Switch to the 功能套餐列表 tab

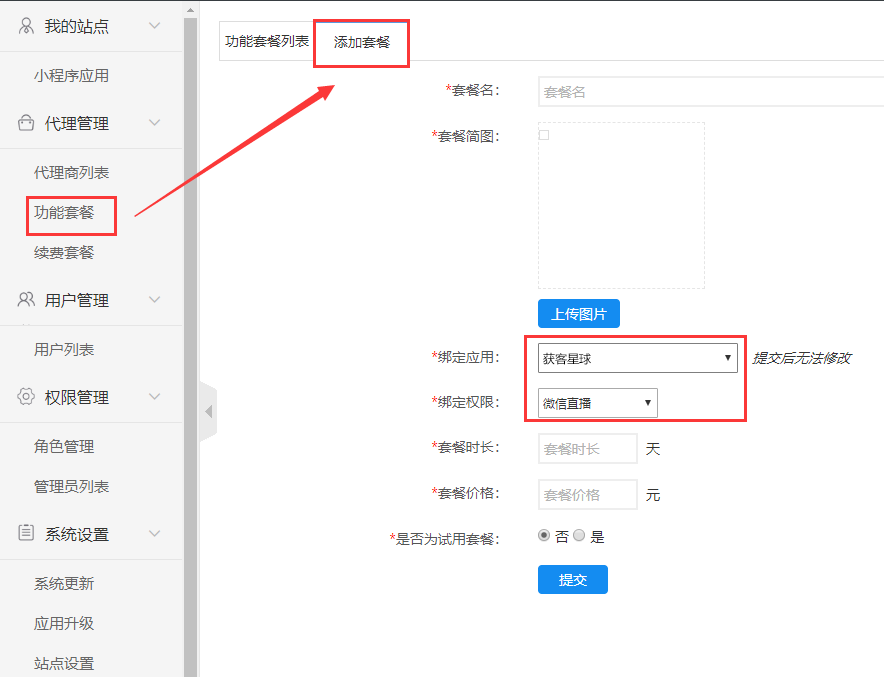pyautogui.click(x=267, y=42)
